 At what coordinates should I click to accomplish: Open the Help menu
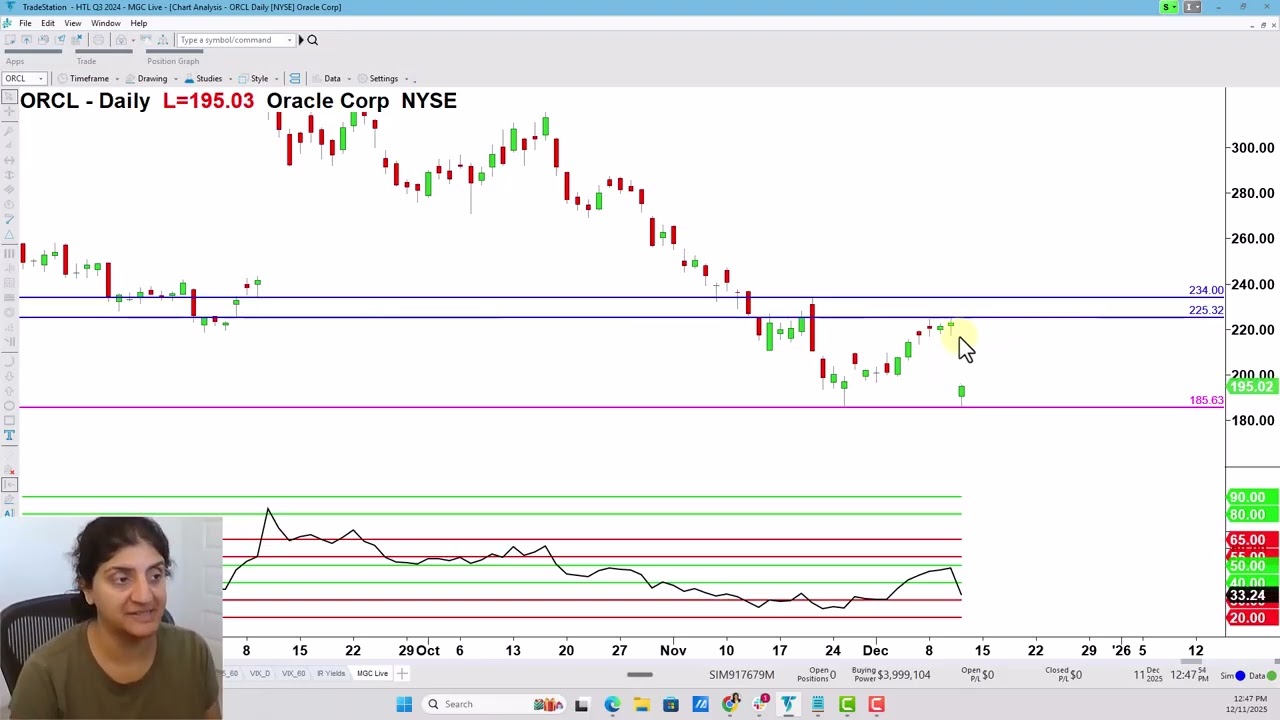[139, 23]
